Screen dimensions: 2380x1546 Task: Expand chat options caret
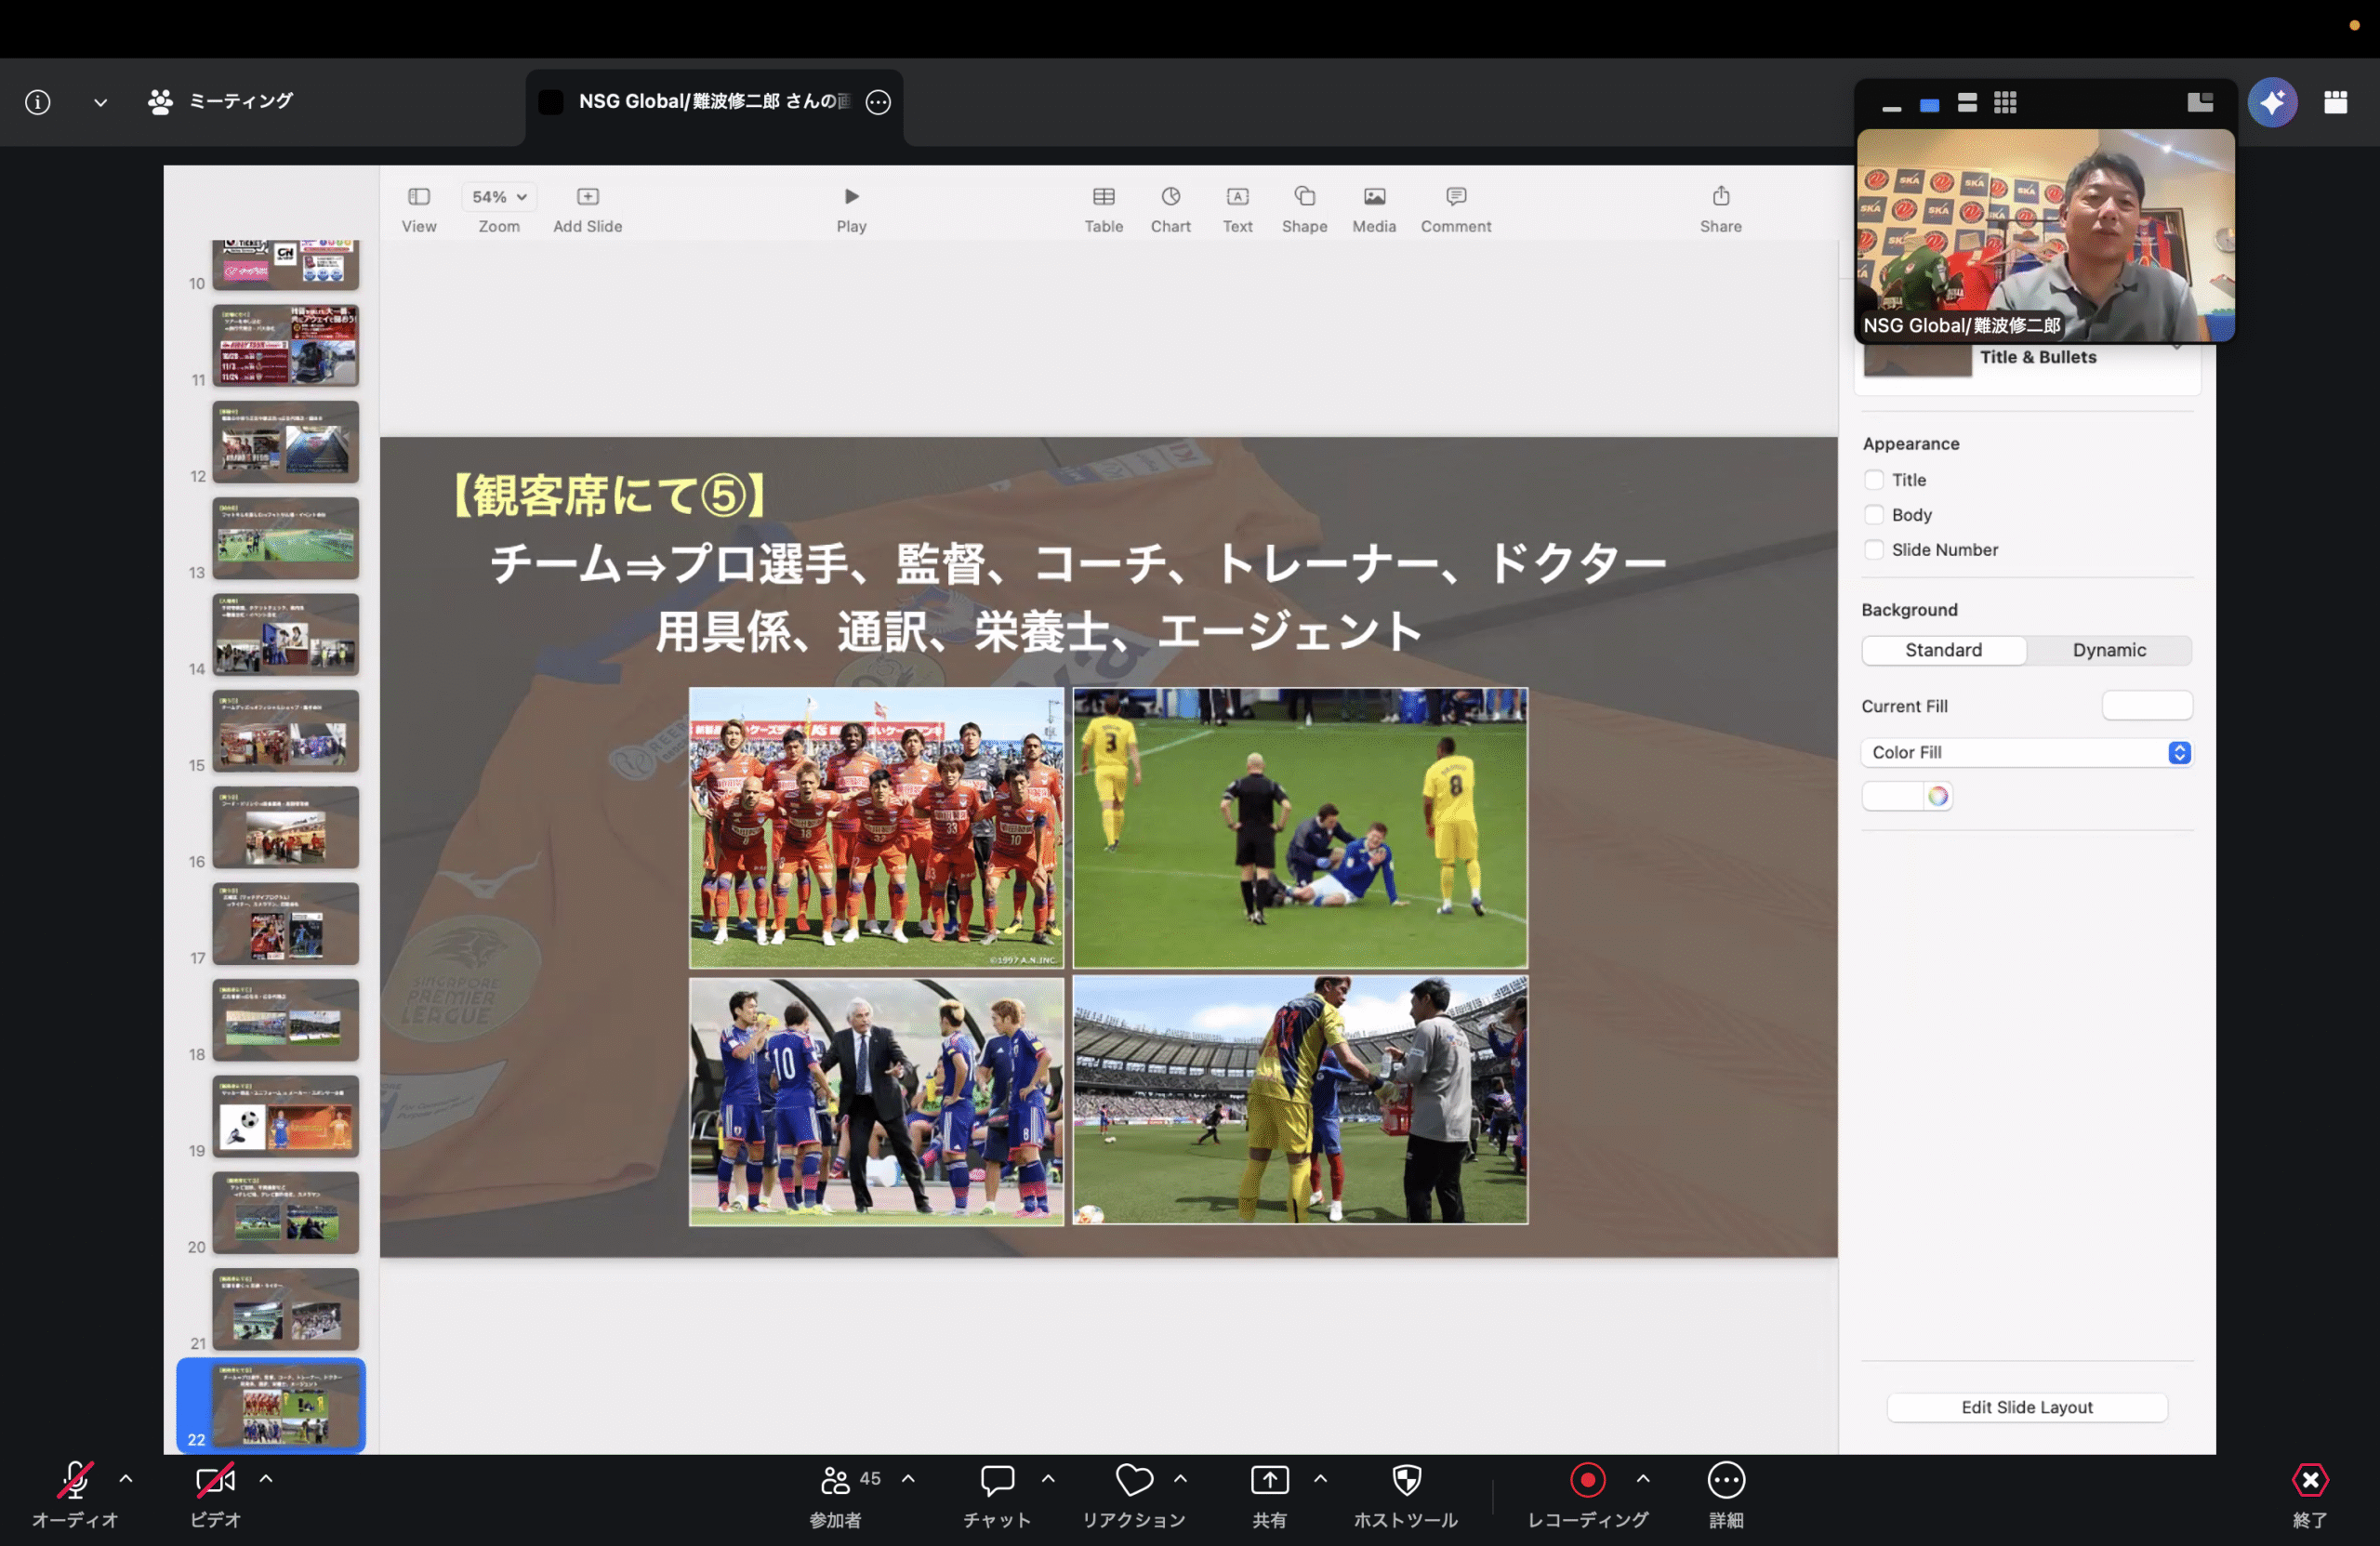pyautogui.click(x=1048, y=1478)
